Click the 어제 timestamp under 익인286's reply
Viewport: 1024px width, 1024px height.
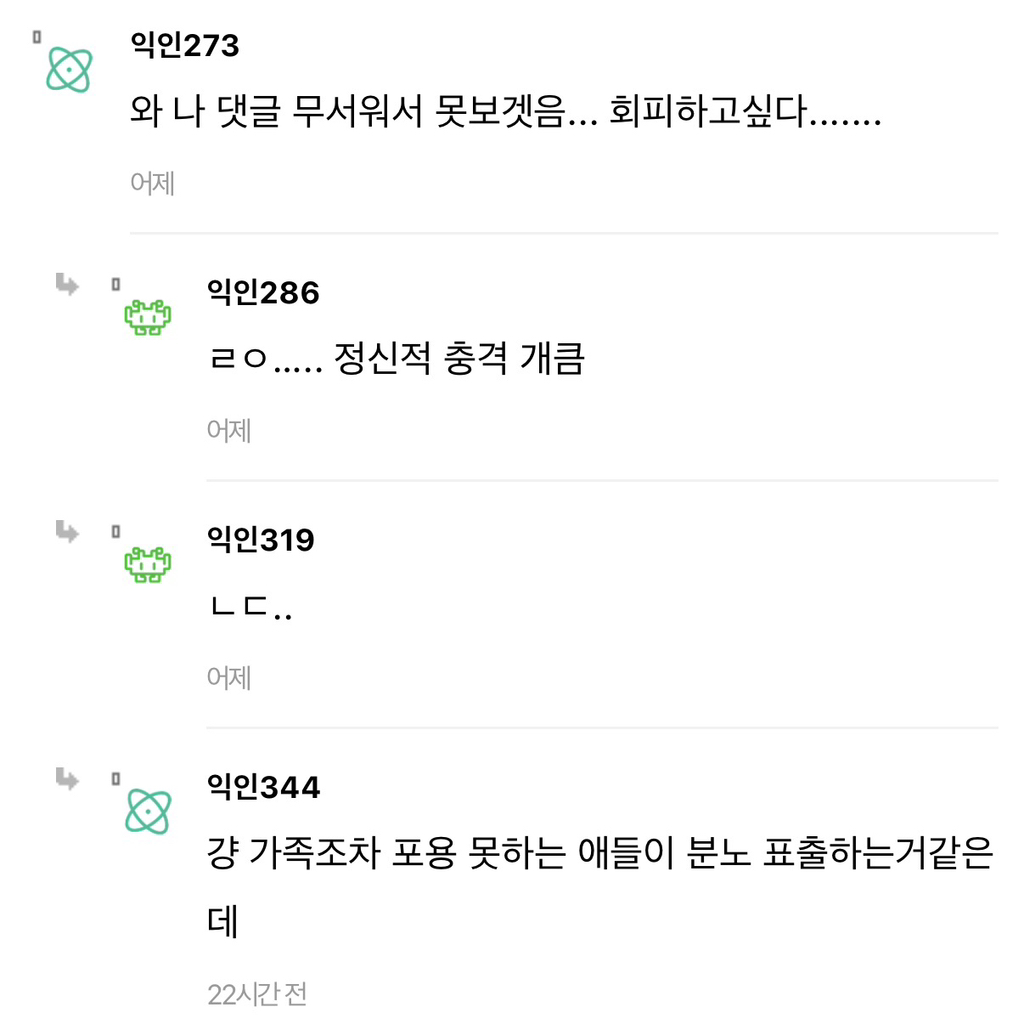tap(229, 430)
